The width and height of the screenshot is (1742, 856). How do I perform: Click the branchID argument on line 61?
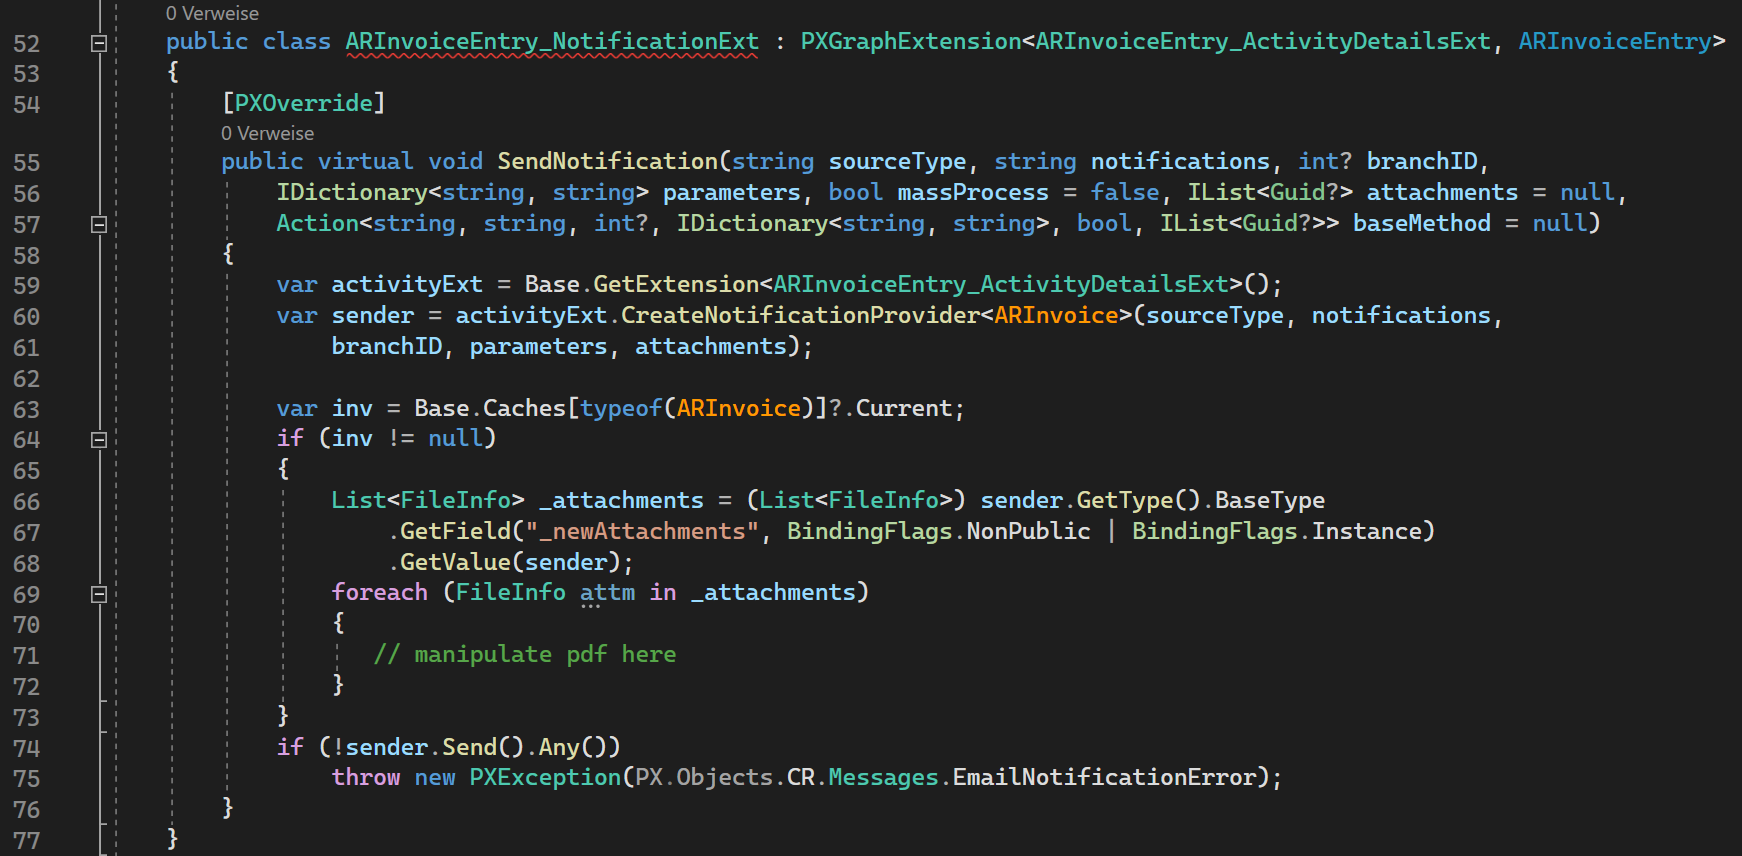[x=386, y=347]
